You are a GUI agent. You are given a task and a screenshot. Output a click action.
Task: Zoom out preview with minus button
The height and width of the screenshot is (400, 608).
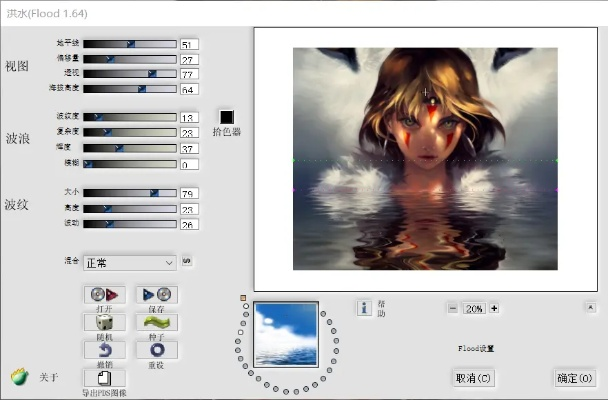point(453,309)
